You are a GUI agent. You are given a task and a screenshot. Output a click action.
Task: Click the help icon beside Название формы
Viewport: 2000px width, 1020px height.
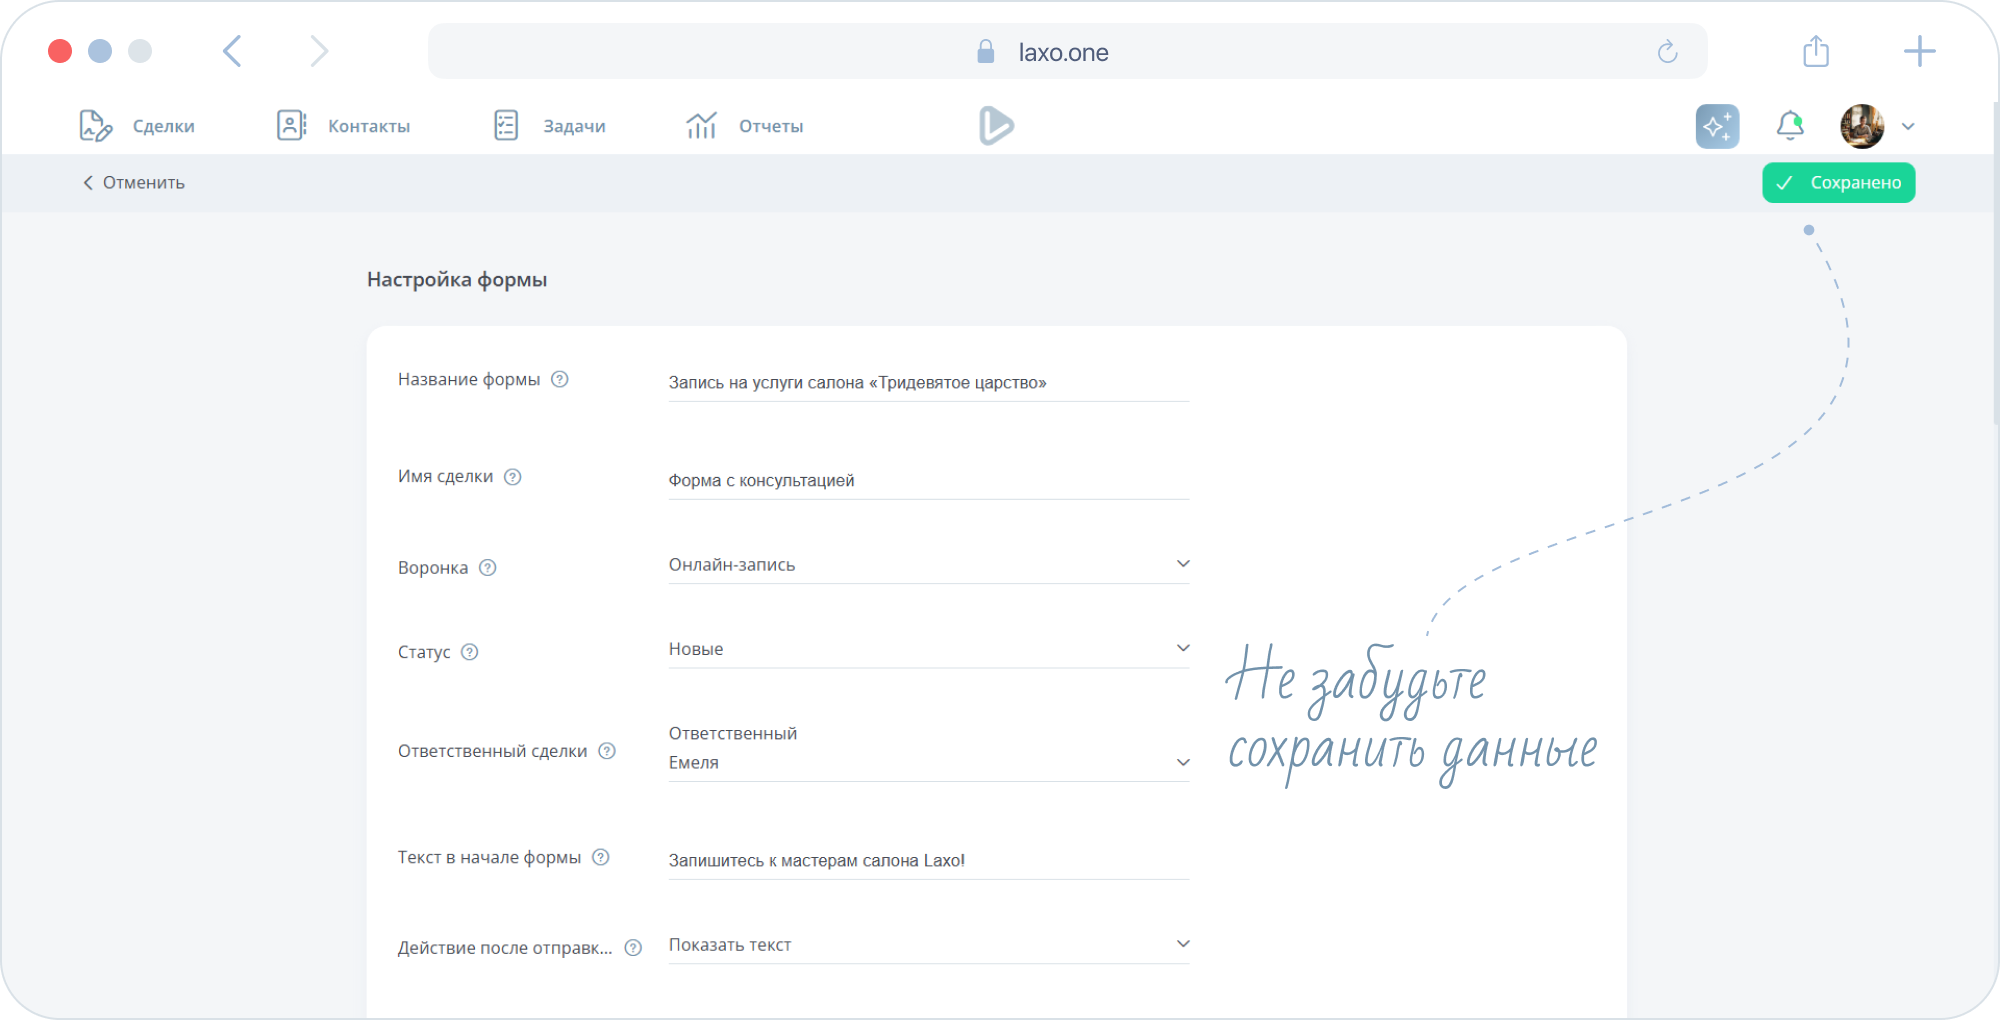click(560, 379)
